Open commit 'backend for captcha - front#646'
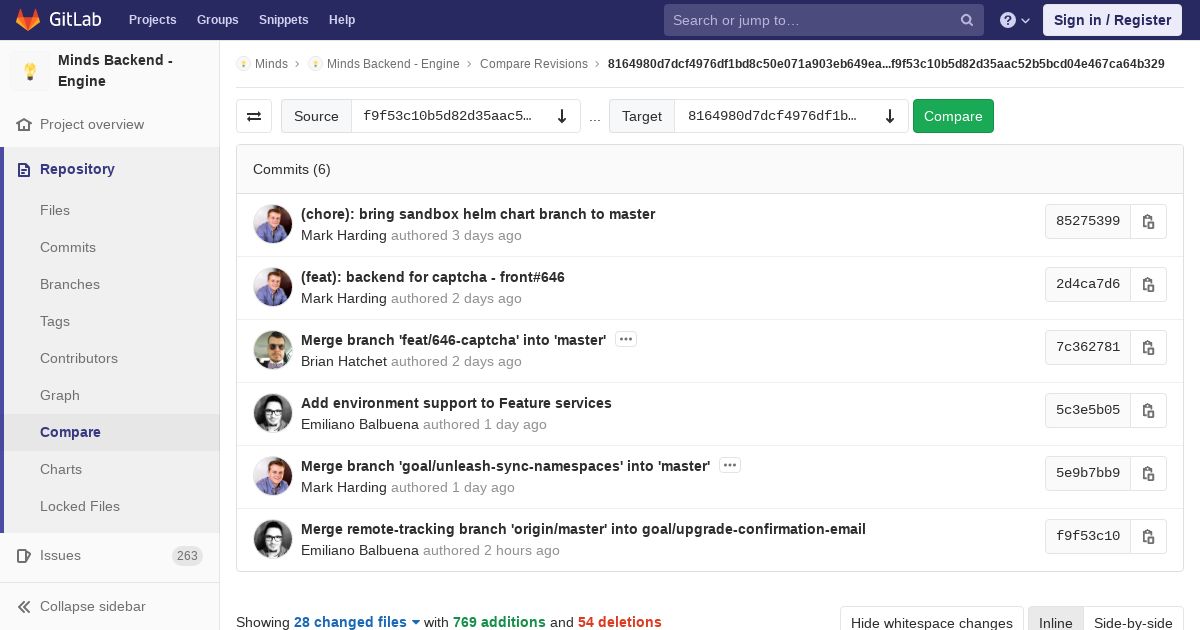 pos(433,277)
